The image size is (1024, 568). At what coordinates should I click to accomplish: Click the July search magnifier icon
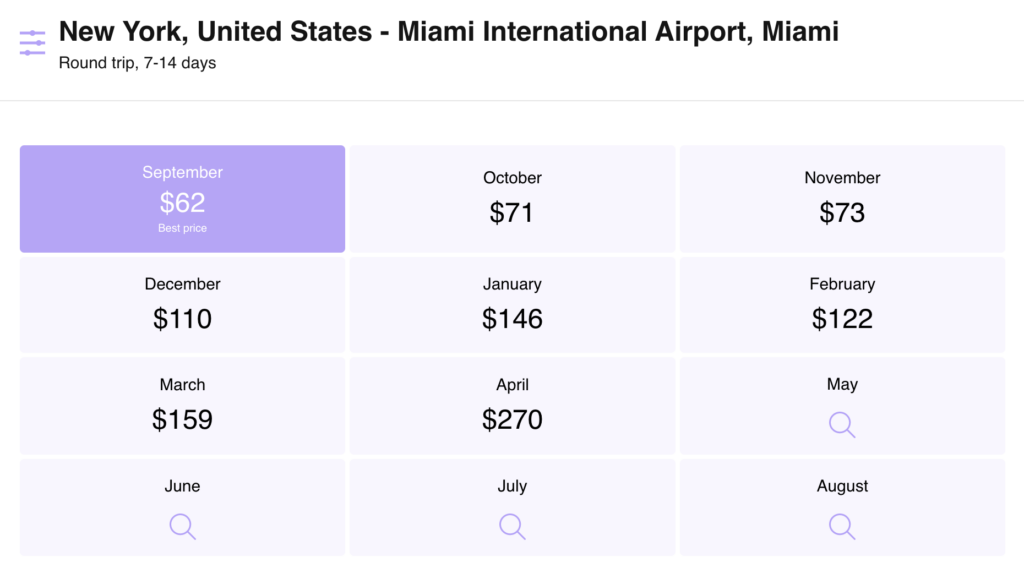coord(512,526)
